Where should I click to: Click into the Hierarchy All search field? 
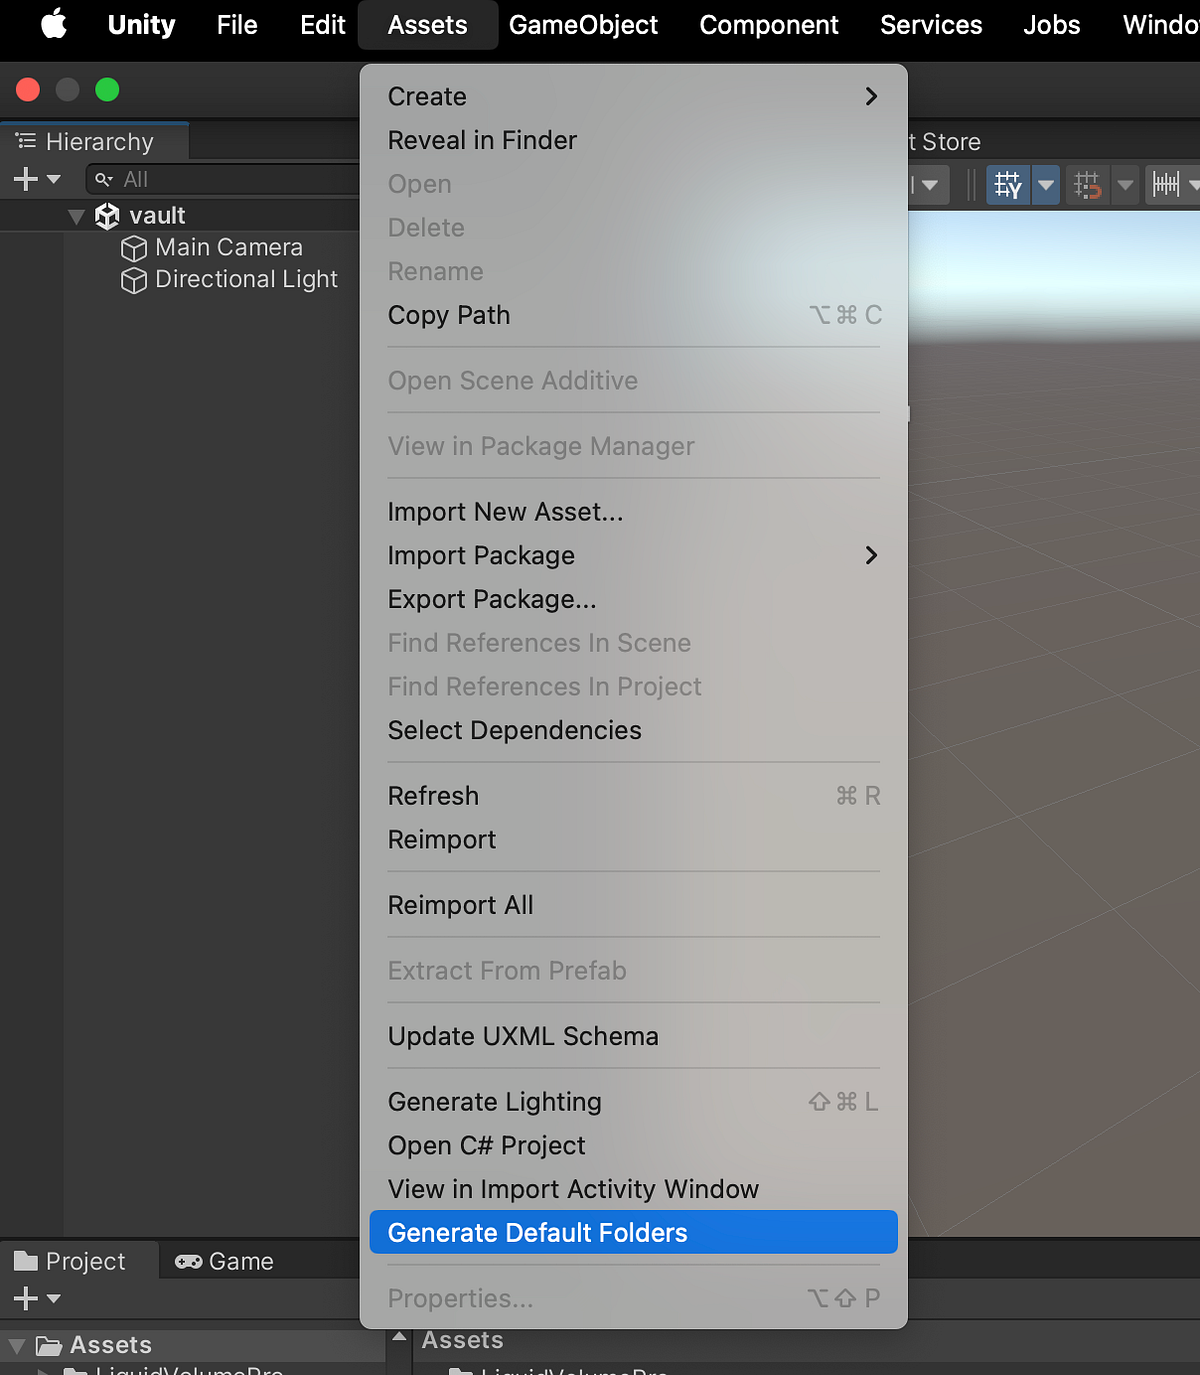pyautogui.click(x=200, y=179)
